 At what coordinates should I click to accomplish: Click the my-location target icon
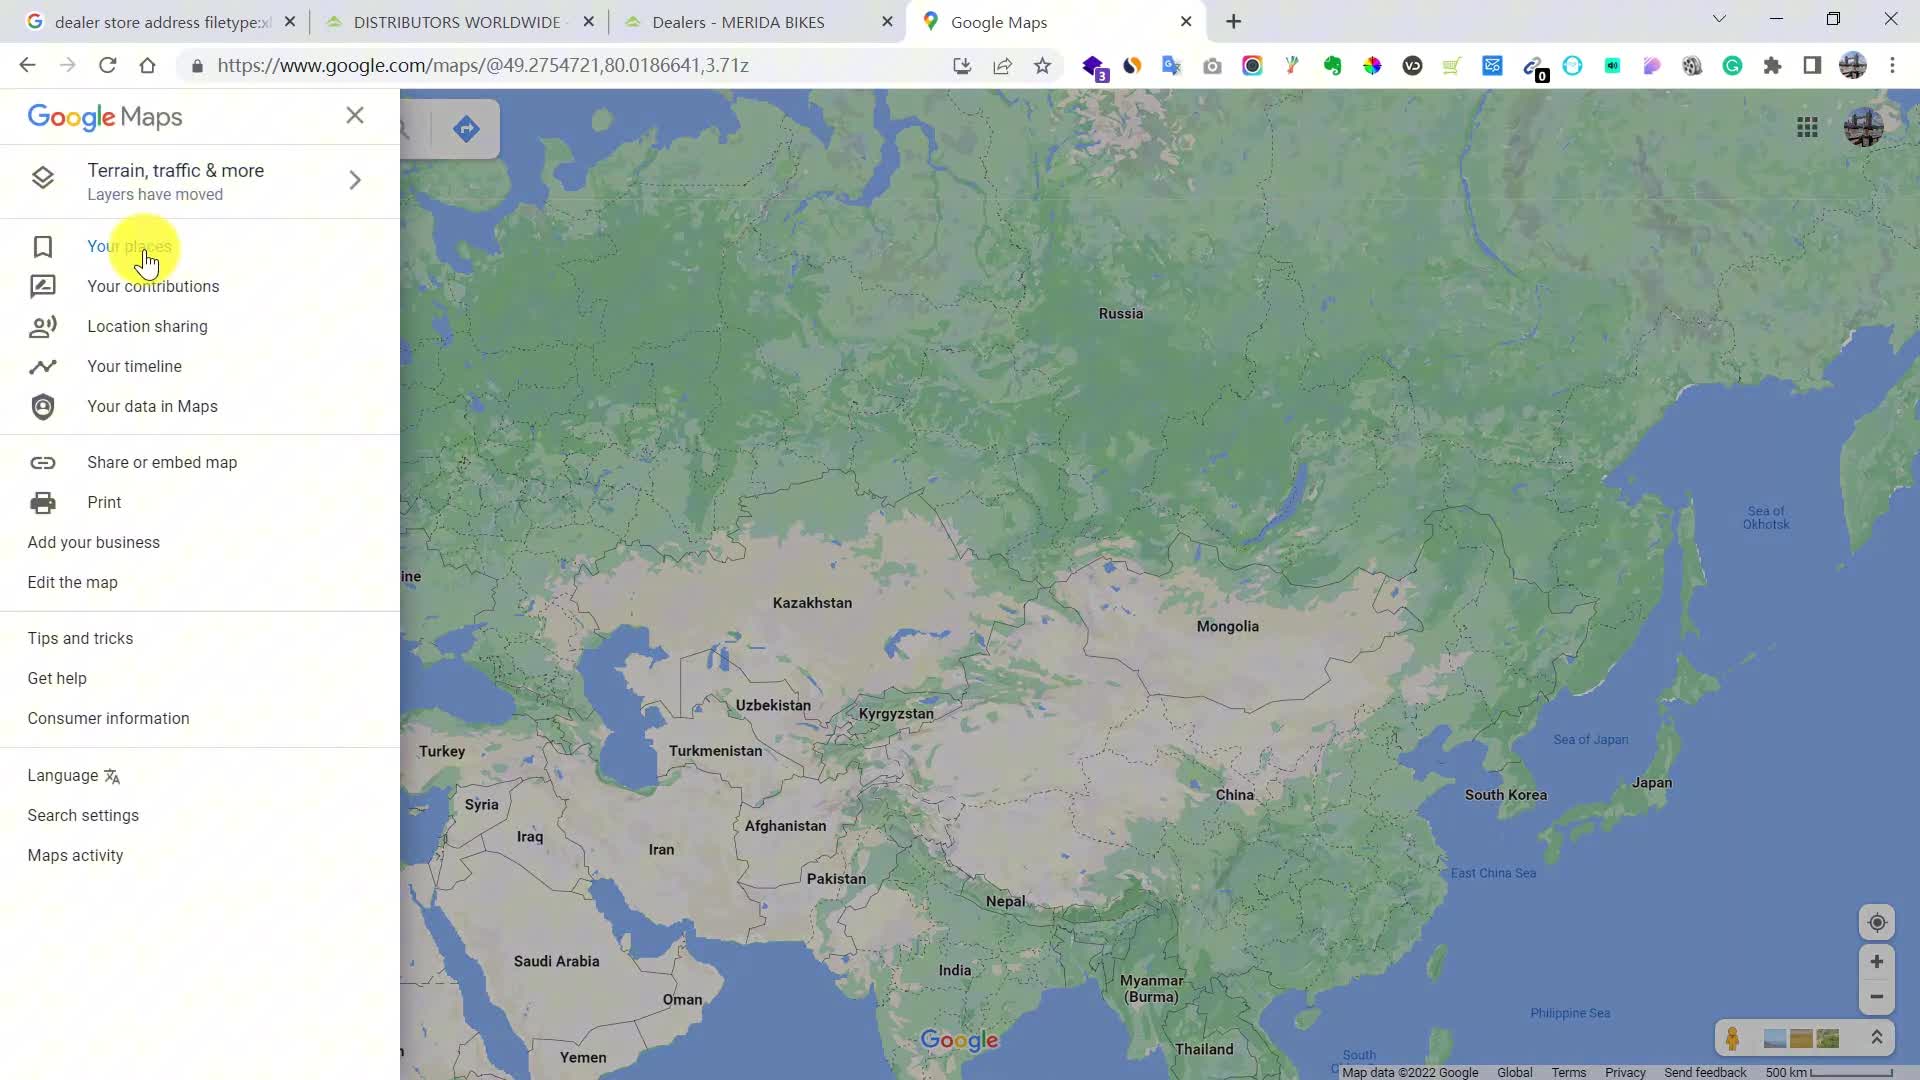click(x=1876, y=922)
